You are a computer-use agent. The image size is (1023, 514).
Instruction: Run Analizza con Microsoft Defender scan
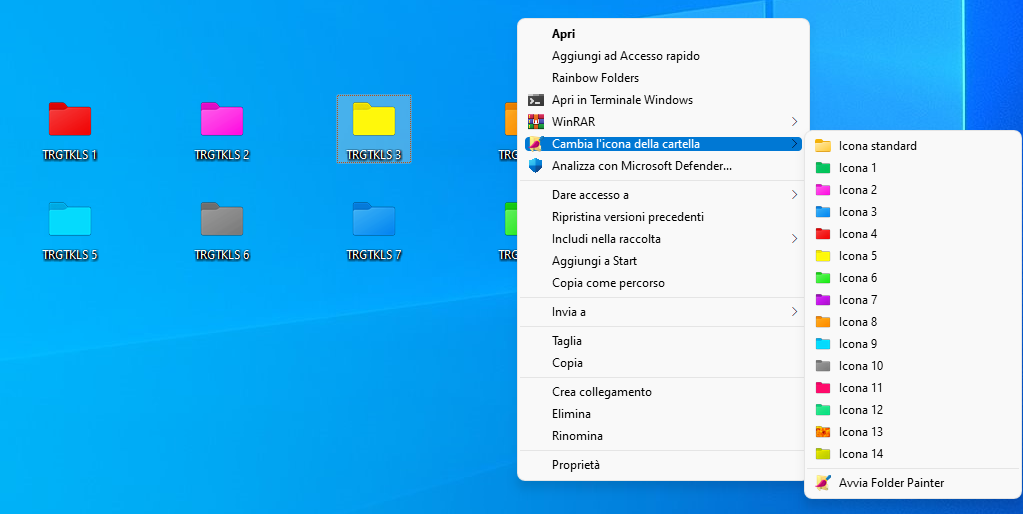[641, 166]
